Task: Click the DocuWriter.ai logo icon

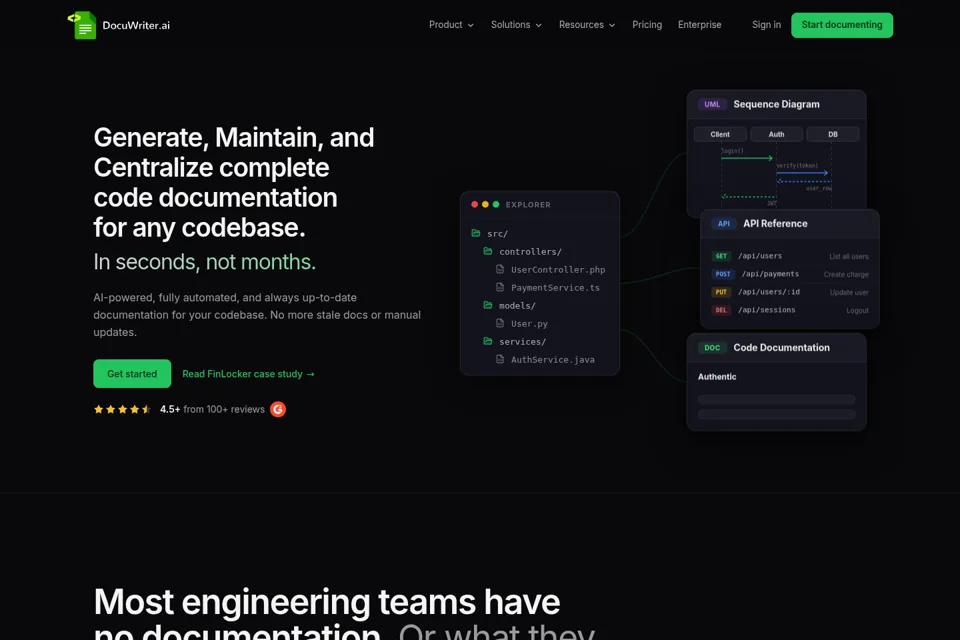Action: [81, 25]
